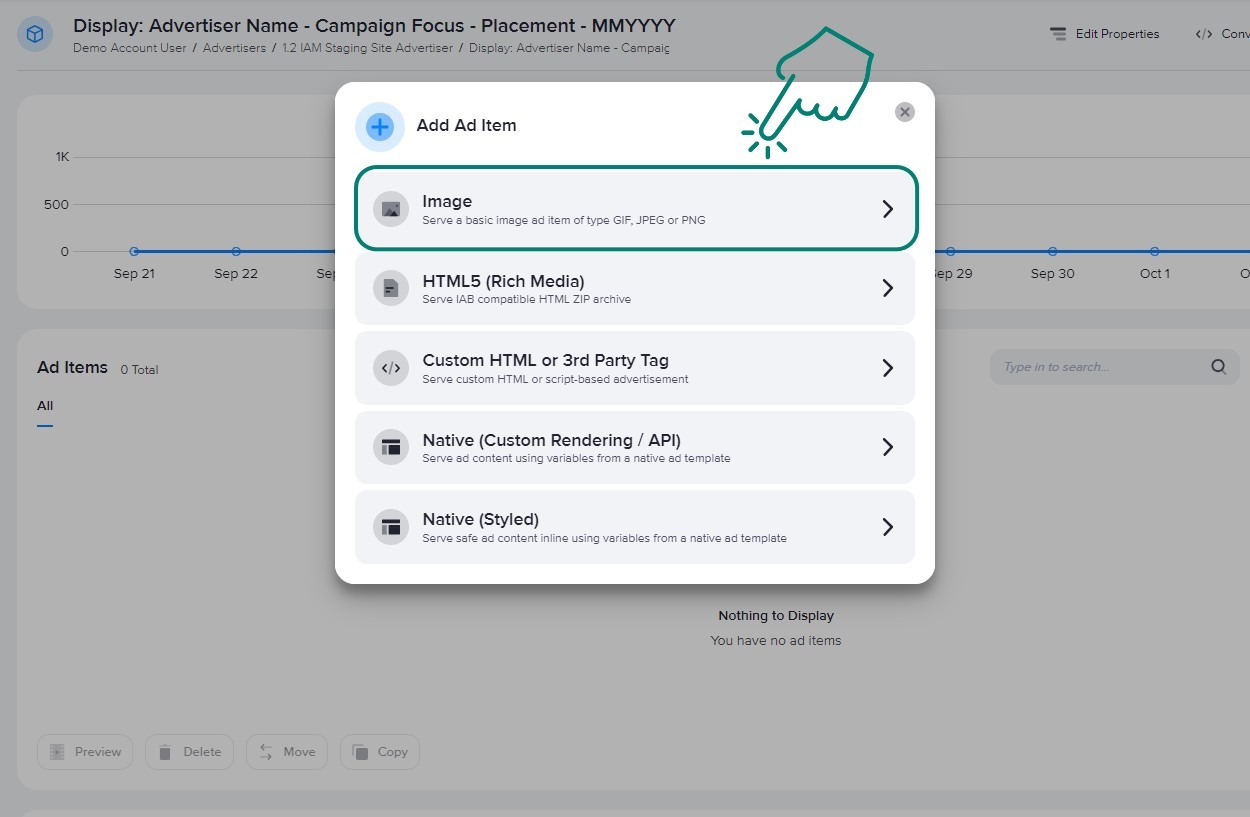
Task: Focus the Type in to search field
Action: (1100, 367)
